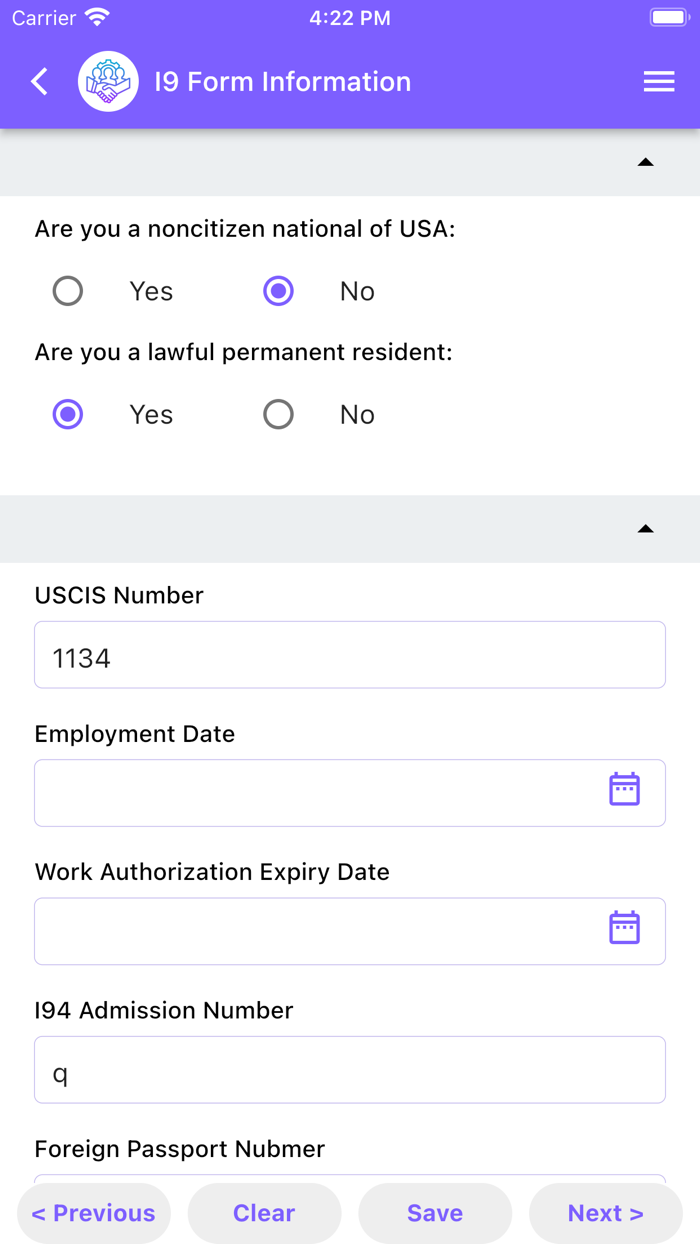Select No for noncitizen national of USA
This screenshot has width=700, height=1244.
(278, 291)
